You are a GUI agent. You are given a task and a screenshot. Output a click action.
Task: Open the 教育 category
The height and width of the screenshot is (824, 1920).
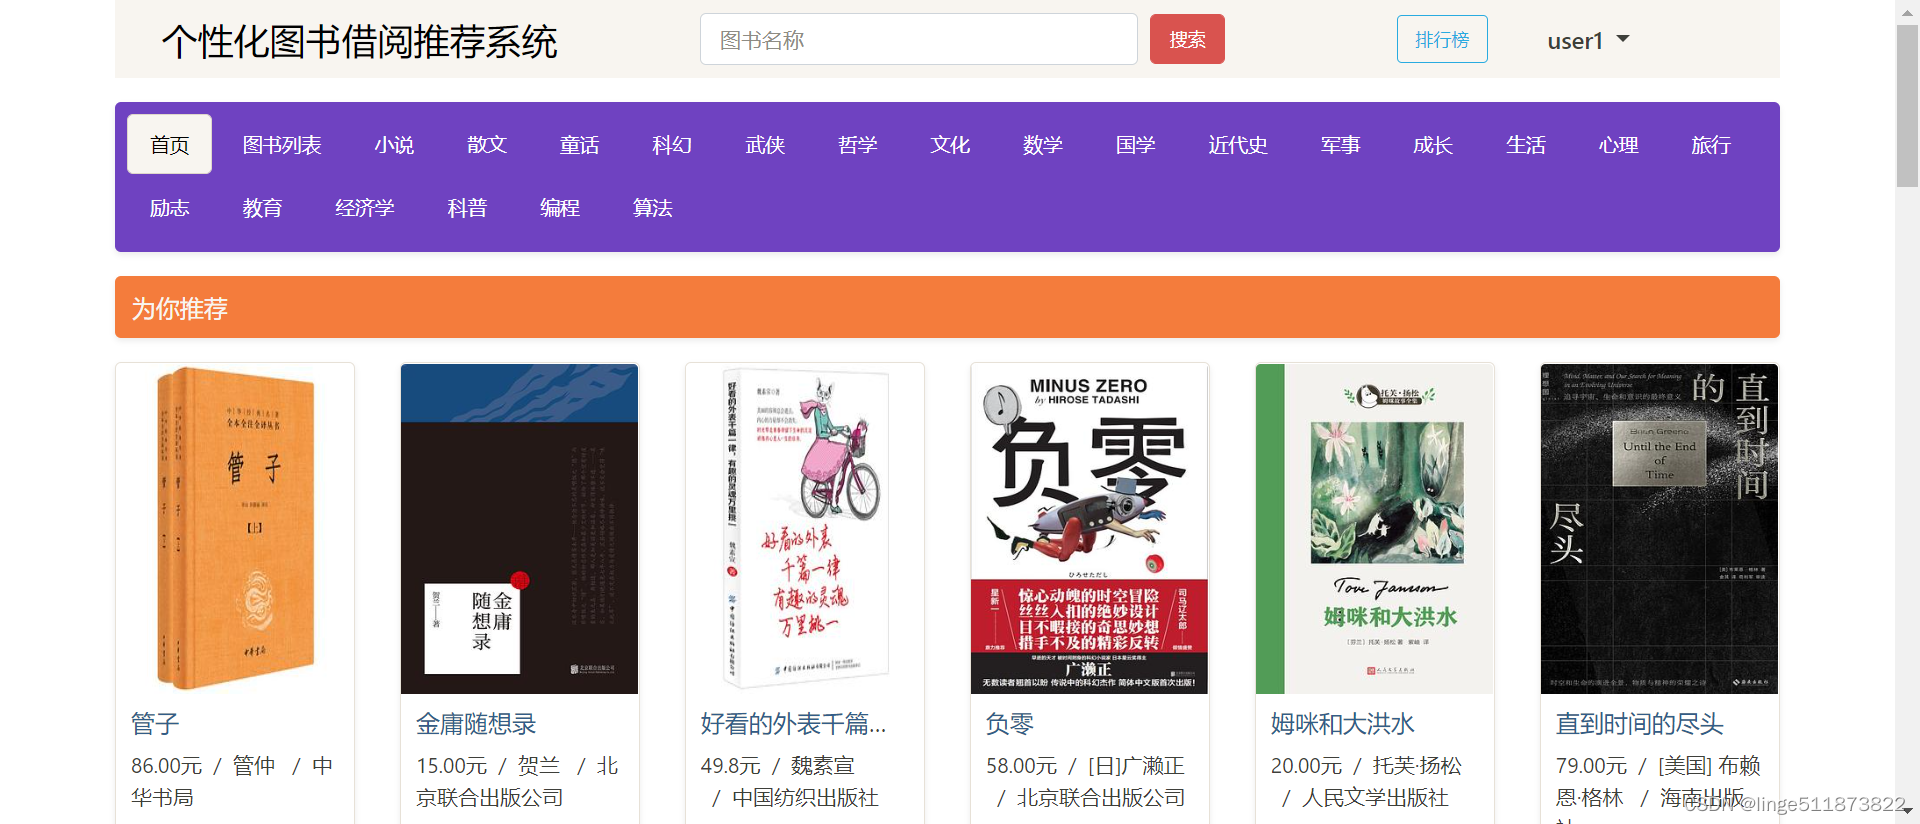point(262,208)
